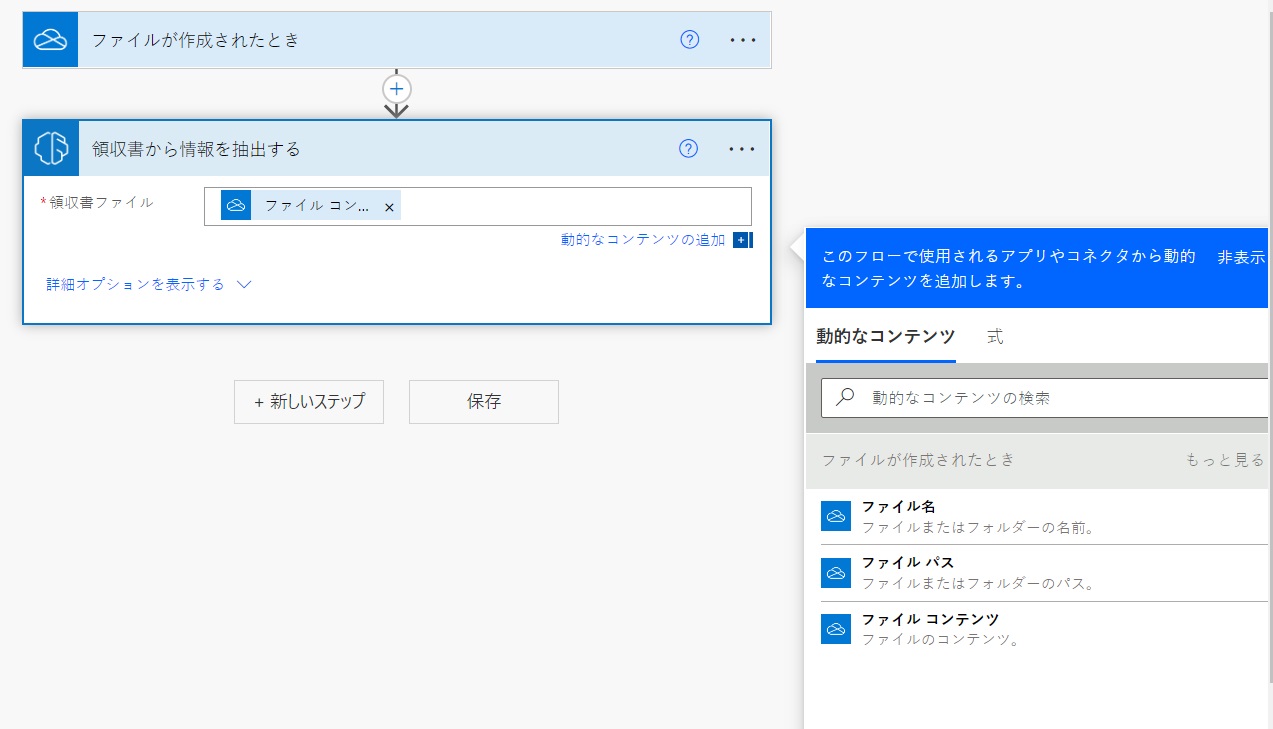This screenshot has height=729, width=1273.
Task: Expand the list with もっと見る
Action: tap(1224, 460)
